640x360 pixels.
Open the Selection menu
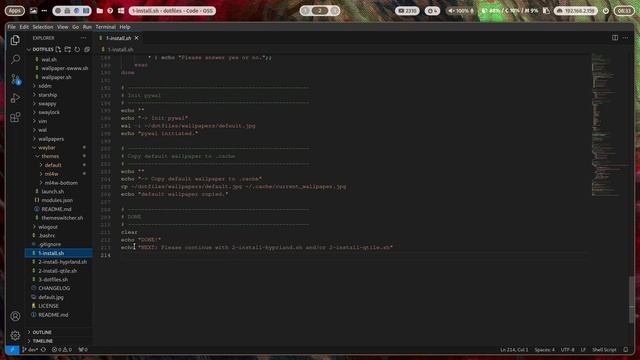click(43, 27)
